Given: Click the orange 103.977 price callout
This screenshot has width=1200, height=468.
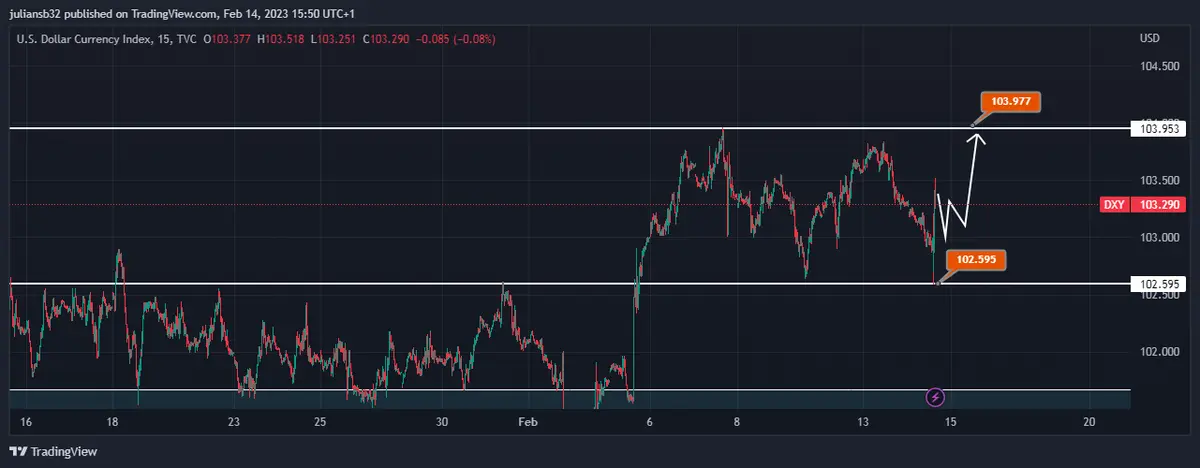Looking at the screenshot, I should coord(1011,101).
